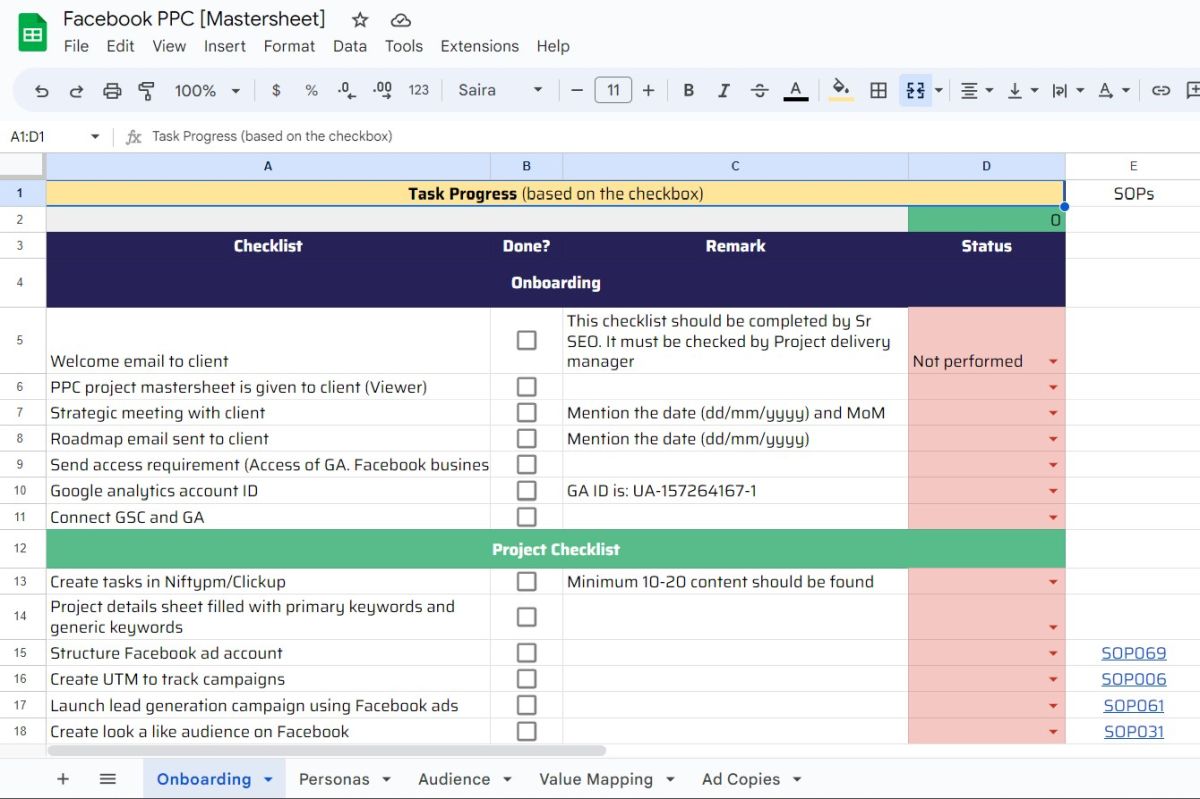
Task: Open the borders tool
Action: 878,90
